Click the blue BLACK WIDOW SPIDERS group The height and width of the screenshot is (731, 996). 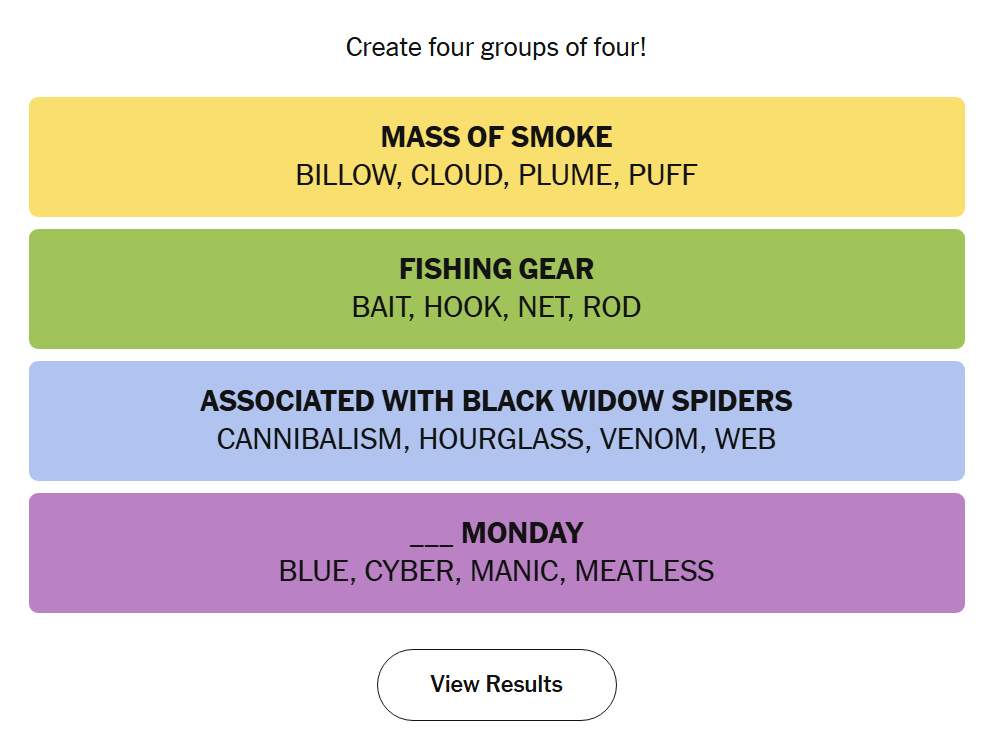496,420
